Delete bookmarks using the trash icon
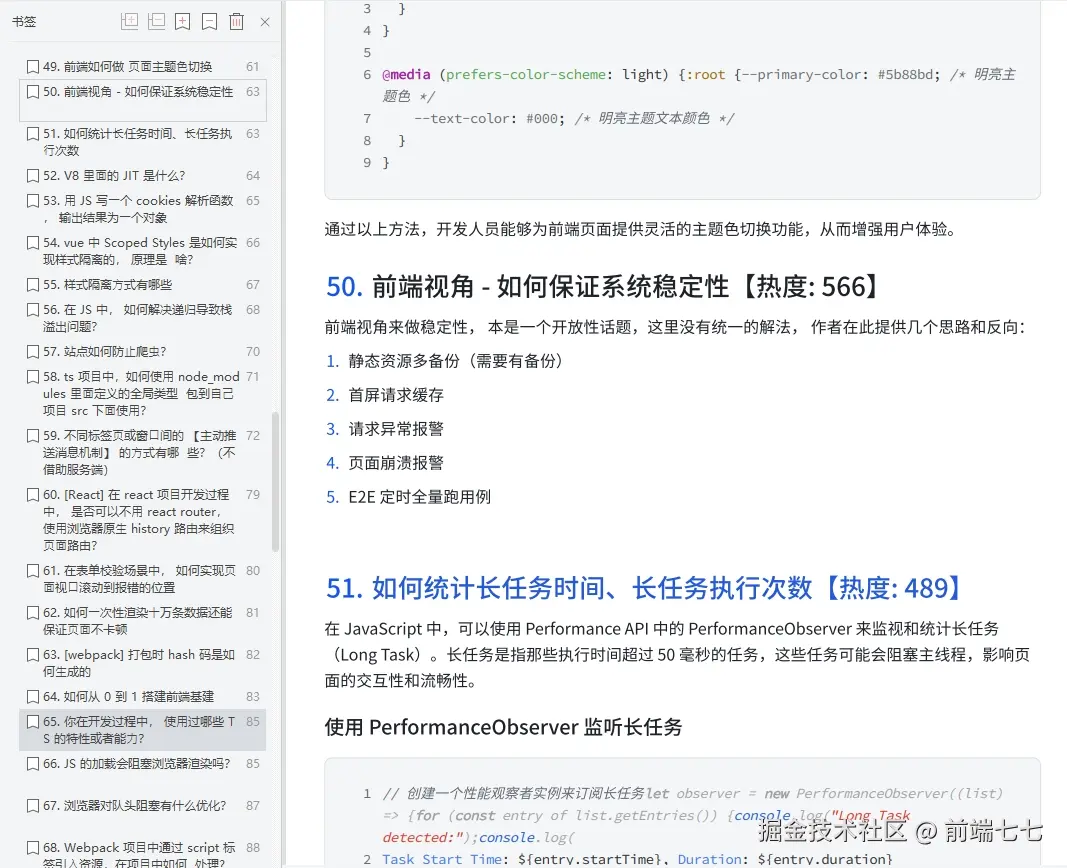The height and width of the screenshot is (868, 1067). click(236, 21)
